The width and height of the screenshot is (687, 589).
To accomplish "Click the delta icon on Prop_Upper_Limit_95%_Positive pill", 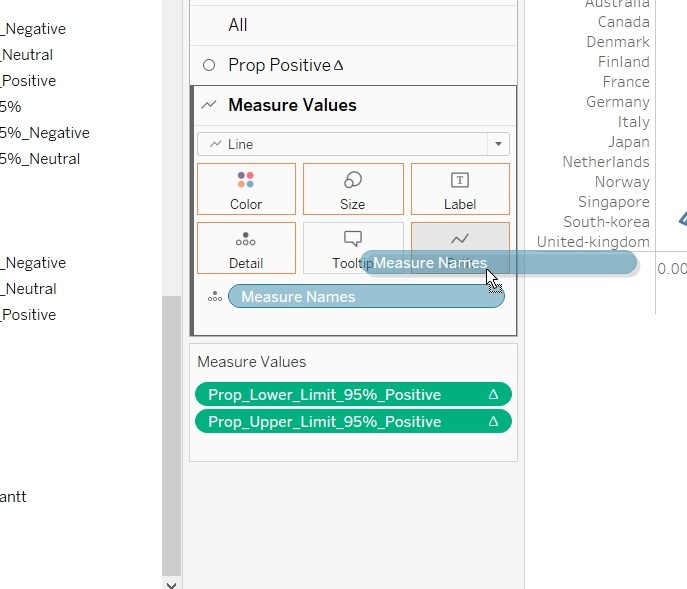I will click(493, 422).
